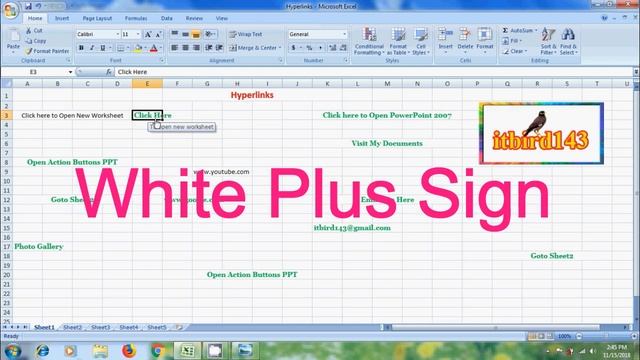Image resolution: width=640 pixels, height=360 pixels.
Task: Switch to the Data tab
Action: click(x=167, y=18)
